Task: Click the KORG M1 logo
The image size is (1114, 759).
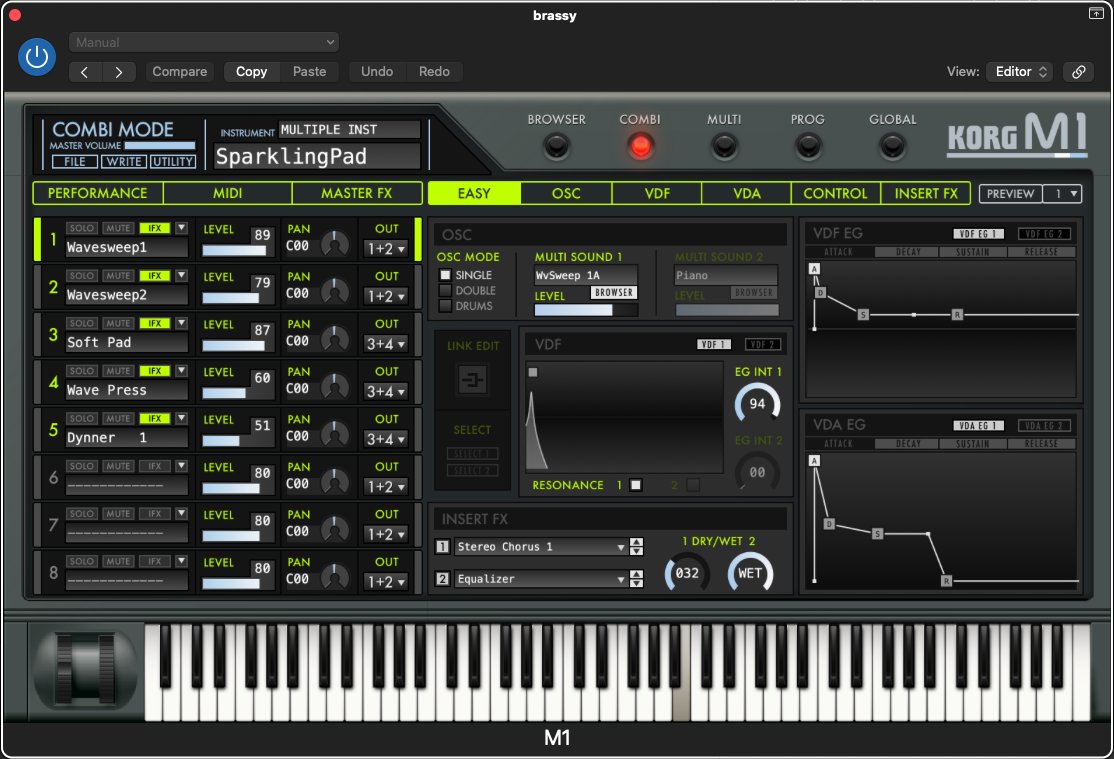Action: click(1017, 134)
